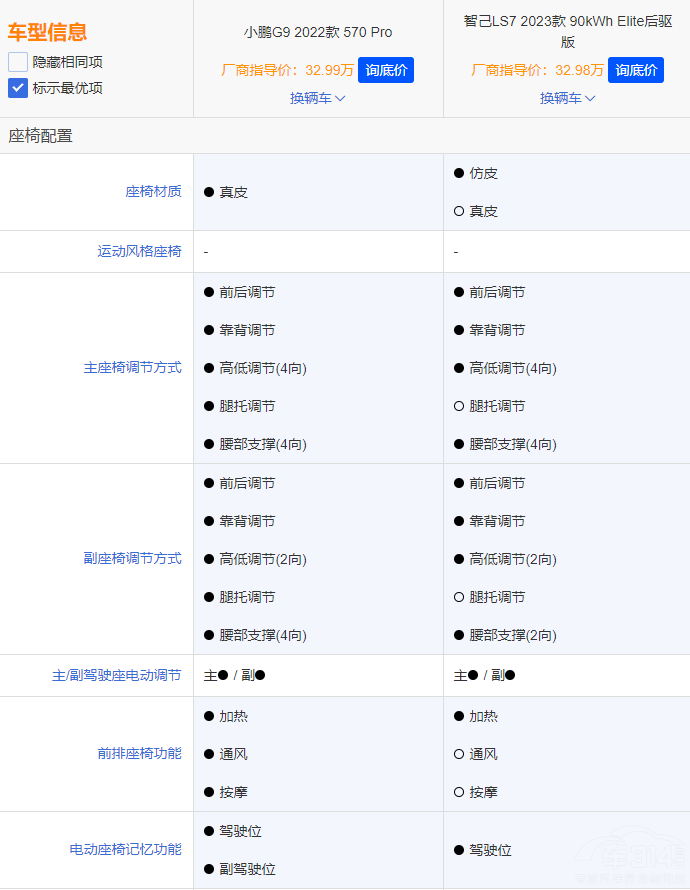Click the 电动座椅记忆功能 row label

pos(125,850)
